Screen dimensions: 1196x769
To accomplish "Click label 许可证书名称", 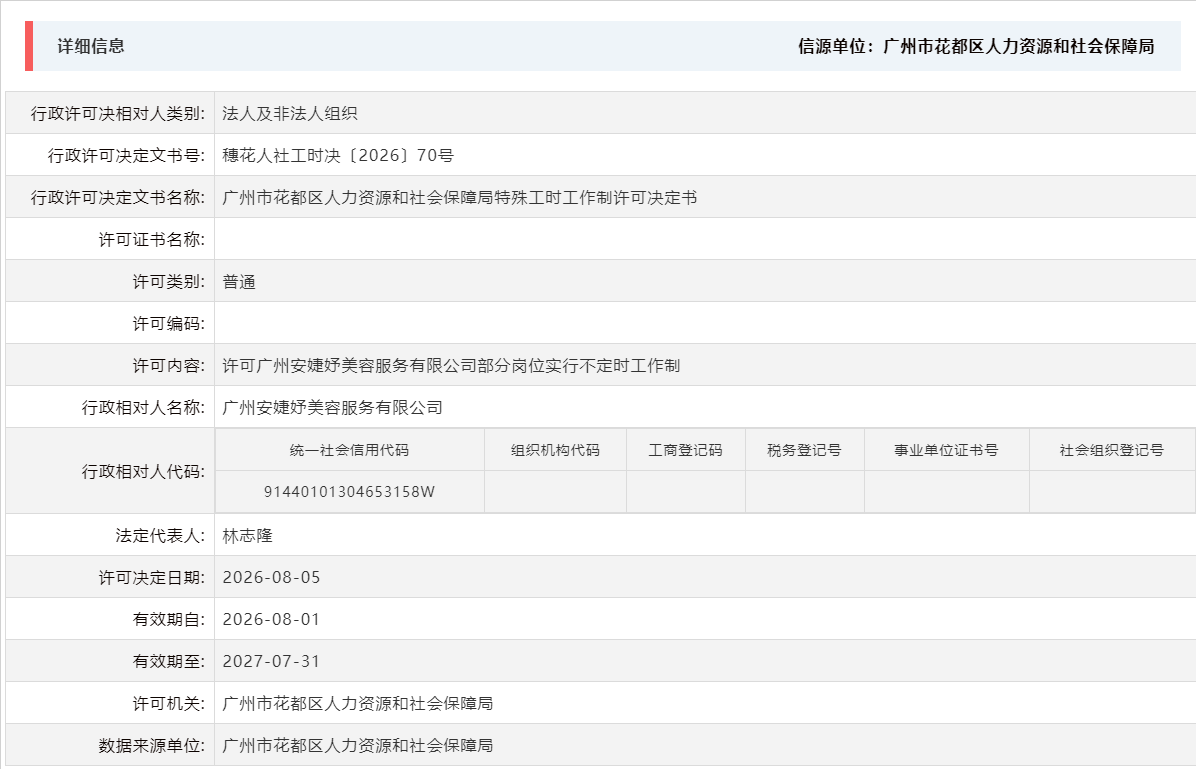I will tap(152, 240).
